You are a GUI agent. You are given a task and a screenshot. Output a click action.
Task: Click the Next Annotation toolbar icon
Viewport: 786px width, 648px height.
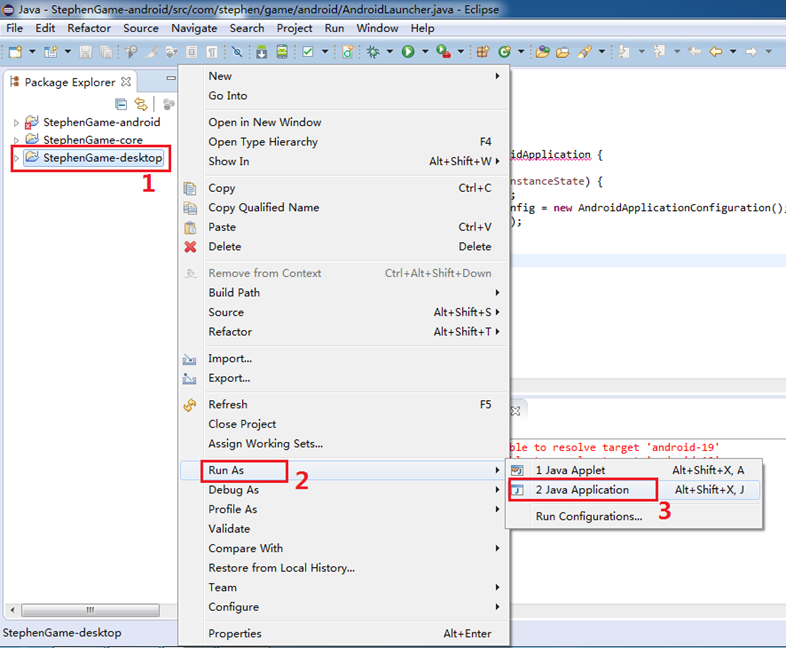(x=624, y=52)
